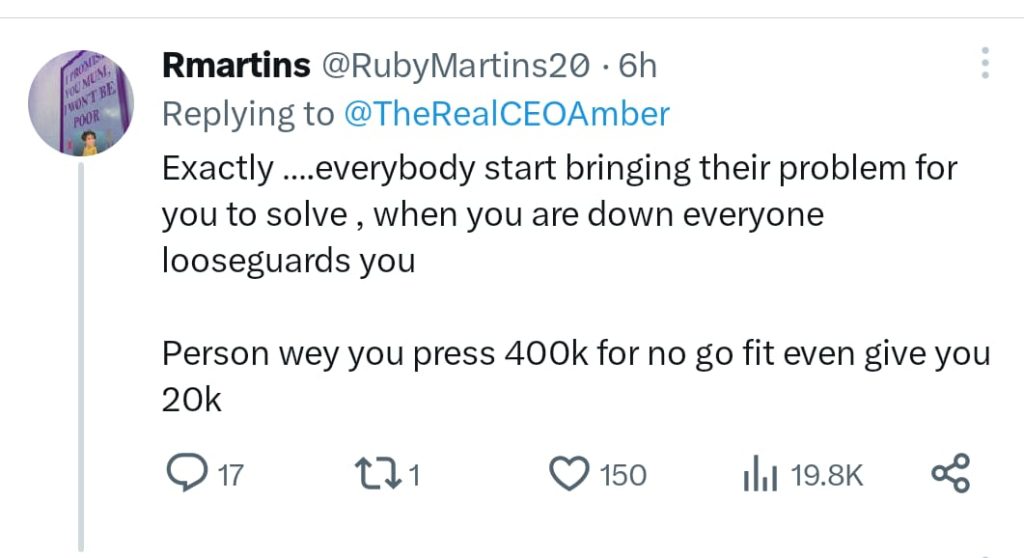Click the 150 likes count

pos(623,474)
